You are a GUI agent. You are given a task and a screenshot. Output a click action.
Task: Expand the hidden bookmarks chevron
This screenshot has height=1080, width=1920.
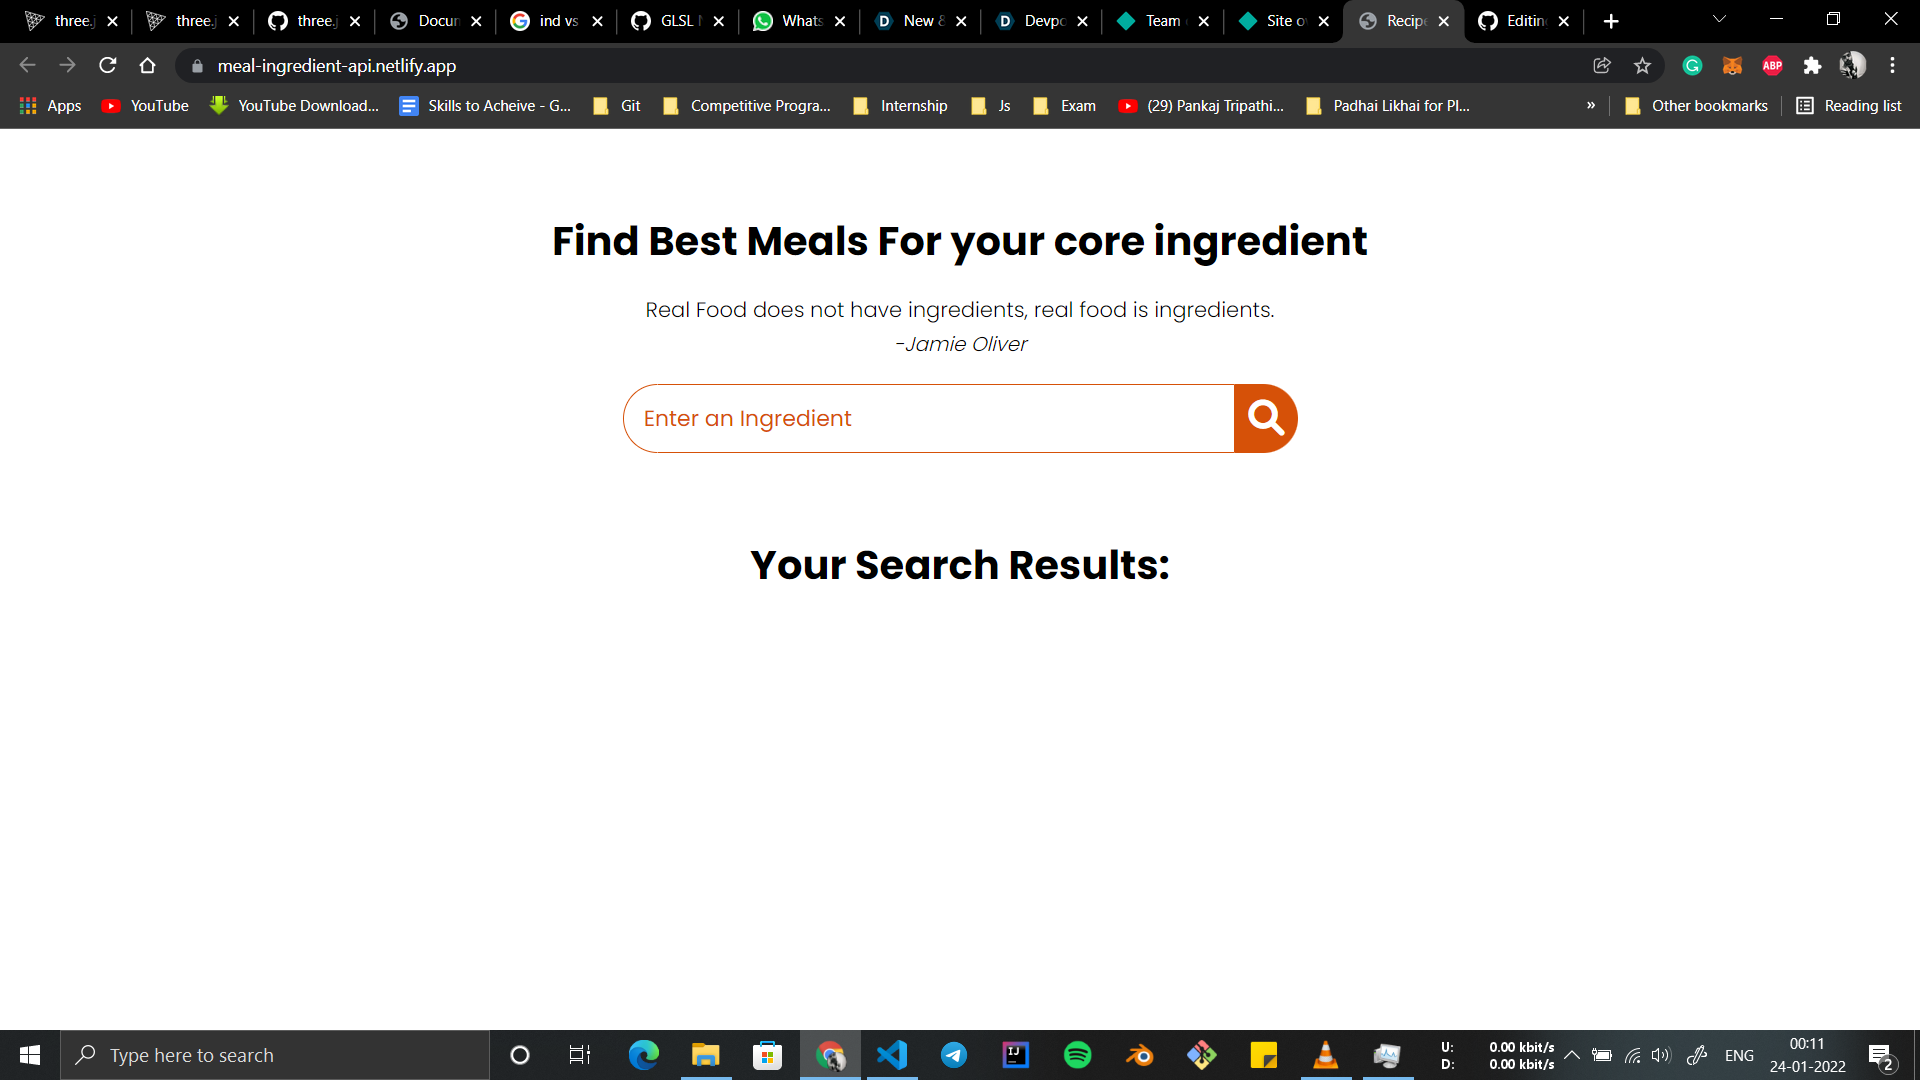[x=1591, y=105]
